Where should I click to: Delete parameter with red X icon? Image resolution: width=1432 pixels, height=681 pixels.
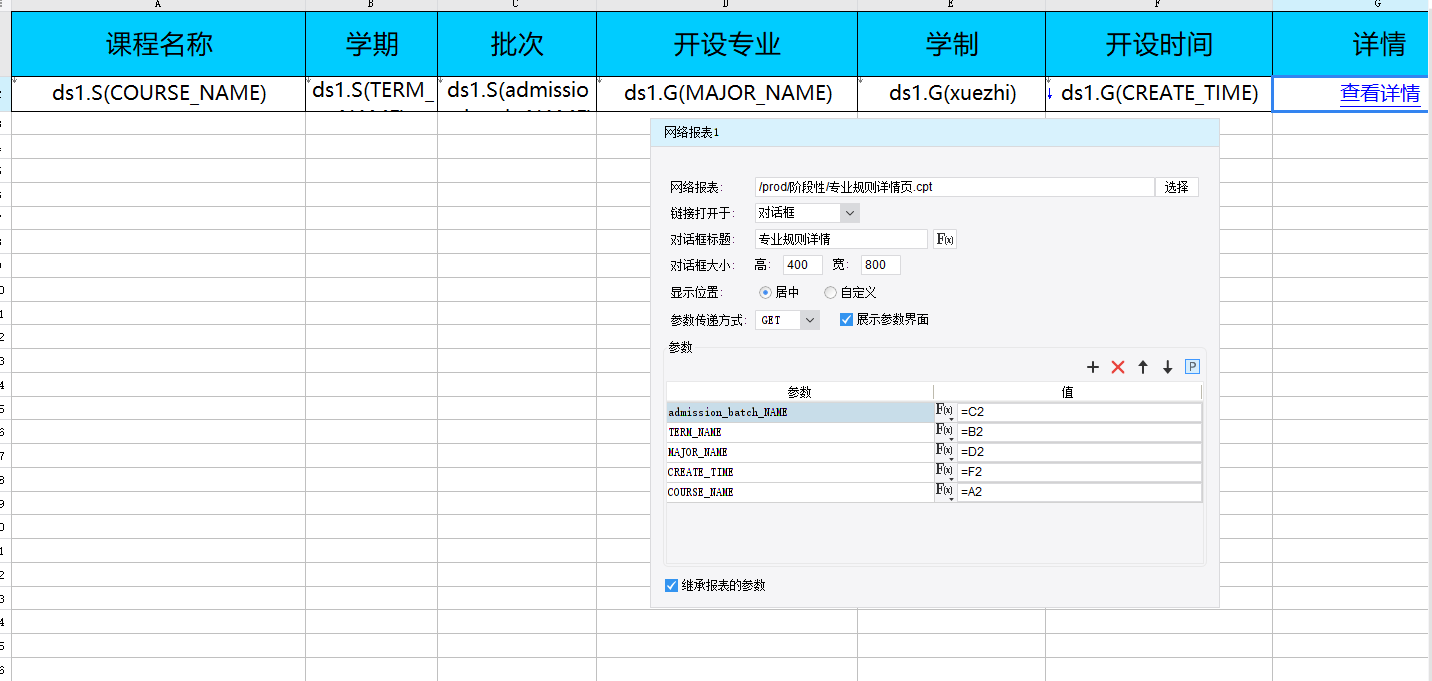click(x=1118, y=367)
